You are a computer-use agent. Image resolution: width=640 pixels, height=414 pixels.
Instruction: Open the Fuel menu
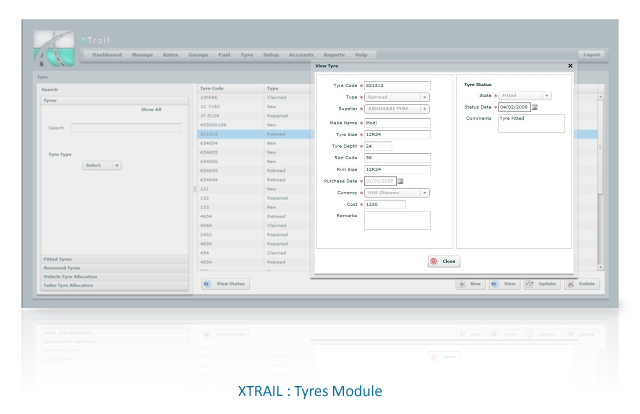[x=224, y=55]
